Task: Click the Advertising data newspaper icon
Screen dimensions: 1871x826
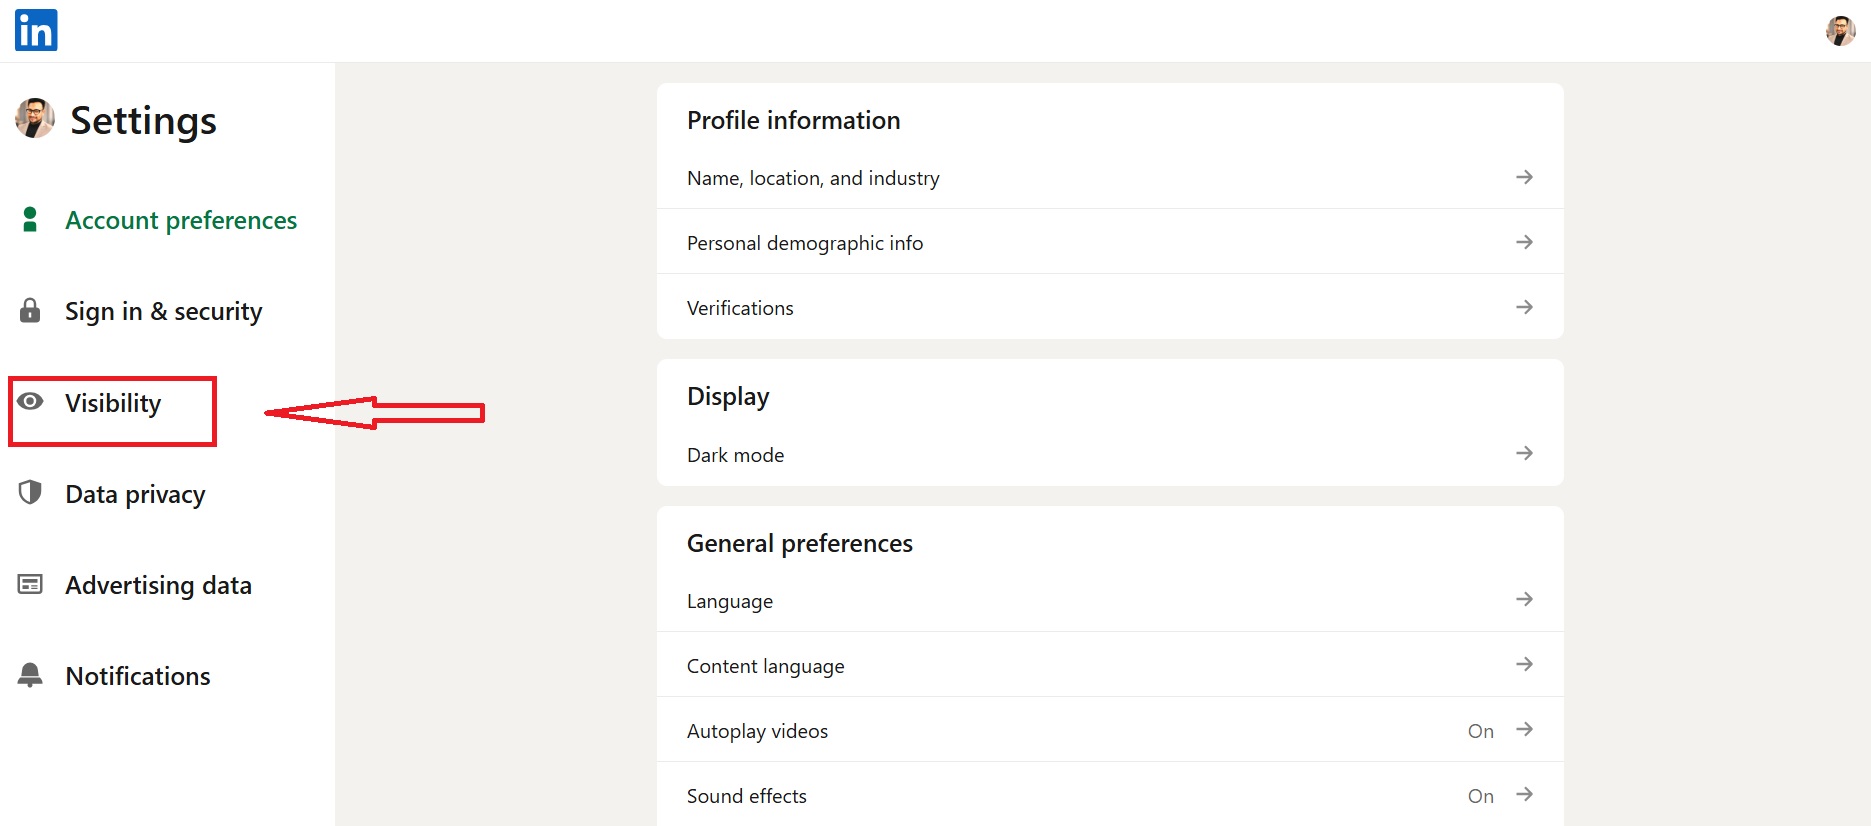Action: click(x=30, y=584)
